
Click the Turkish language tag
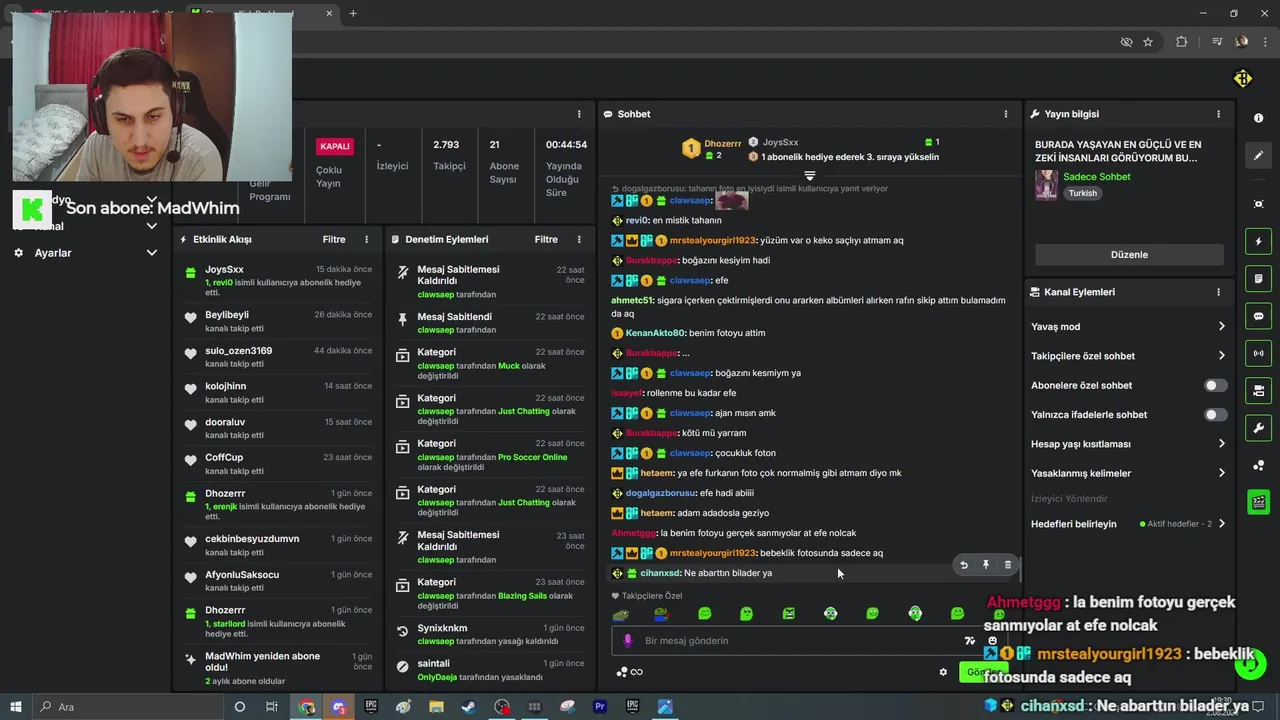click(x=1082, y=193)
